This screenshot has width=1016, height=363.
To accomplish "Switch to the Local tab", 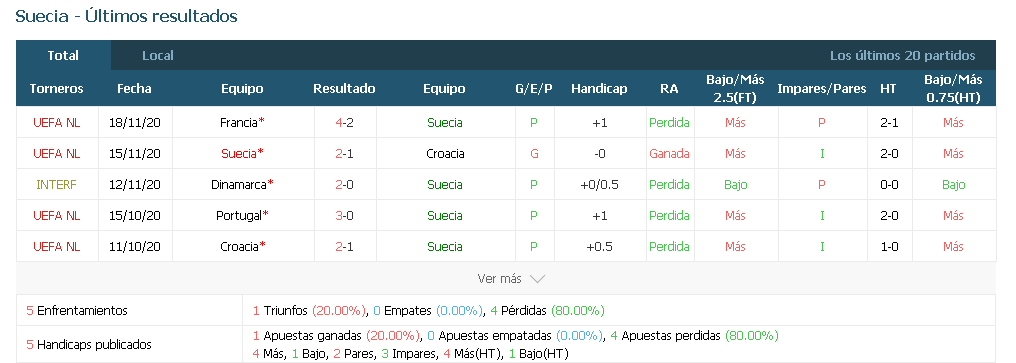I will tap(157, 56).
